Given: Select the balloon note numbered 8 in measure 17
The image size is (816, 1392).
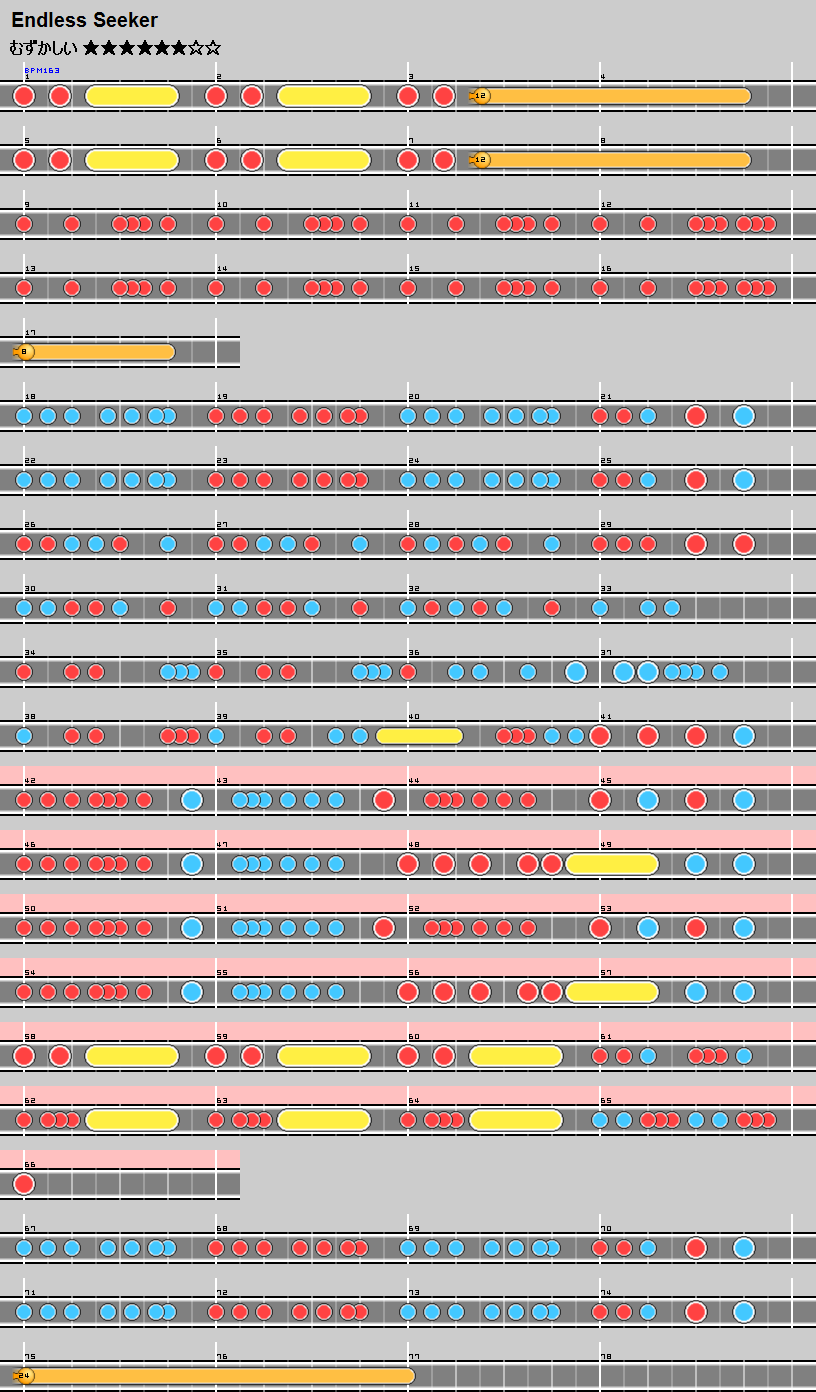Looking at the screenshot, I should click(x=25, y=352).
